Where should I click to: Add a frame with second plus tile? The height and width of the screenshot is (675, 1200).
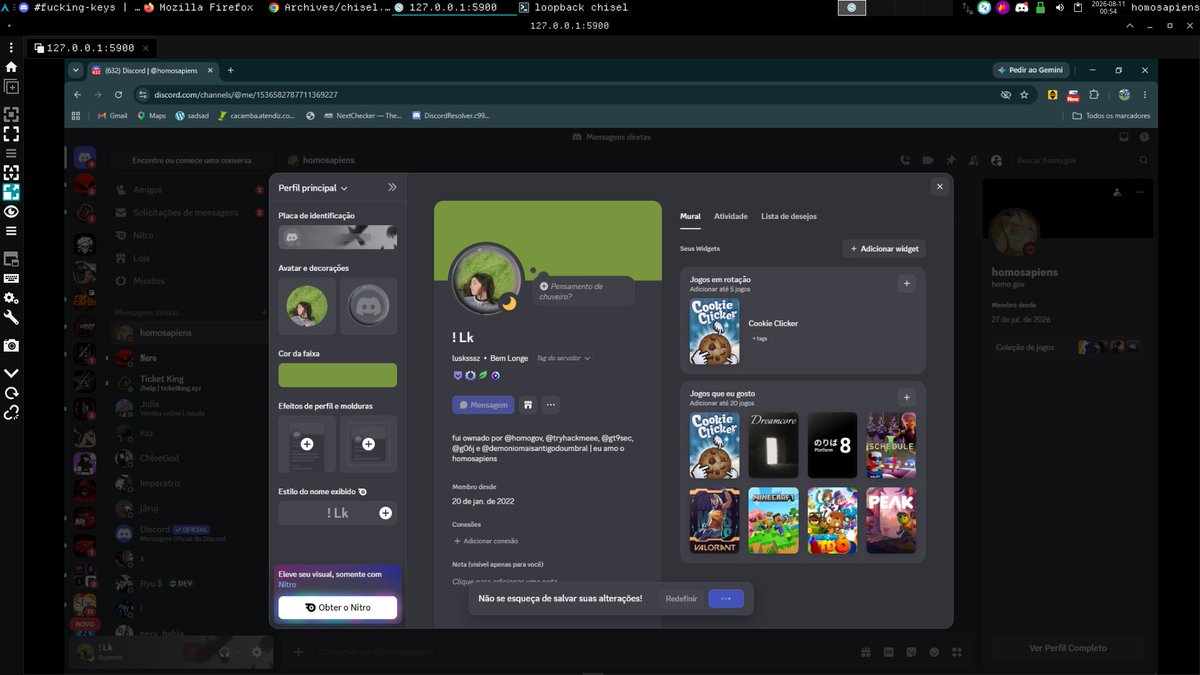point(368,444)
